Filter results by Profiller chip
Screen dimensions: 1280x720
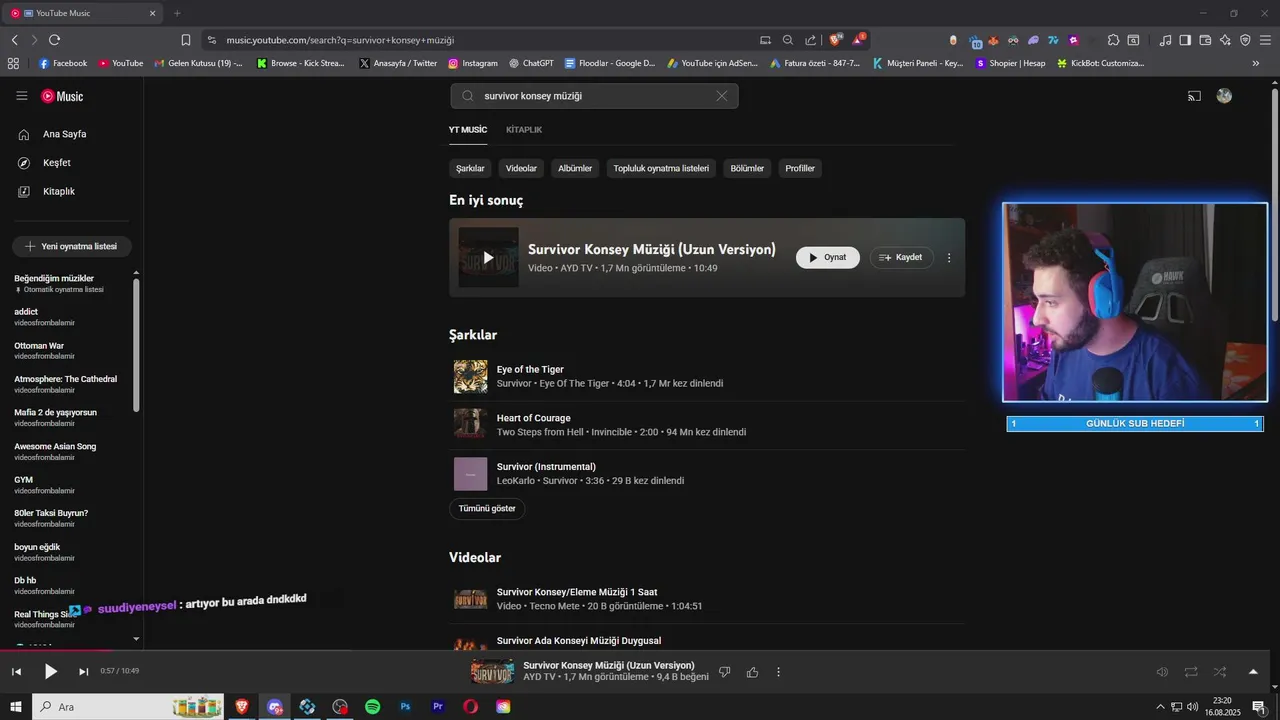[x=800, y=168]
